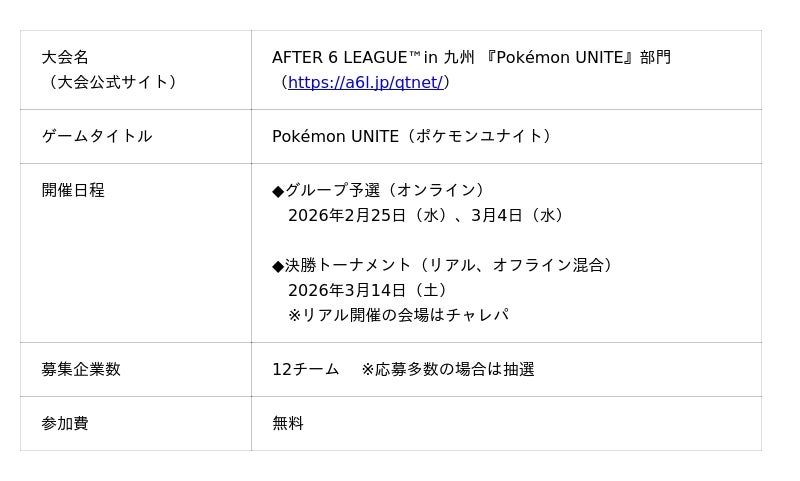Click the diamond bullet before 決勝トーナメント
This screenshot has width=800, height=481.
[278, 266]
